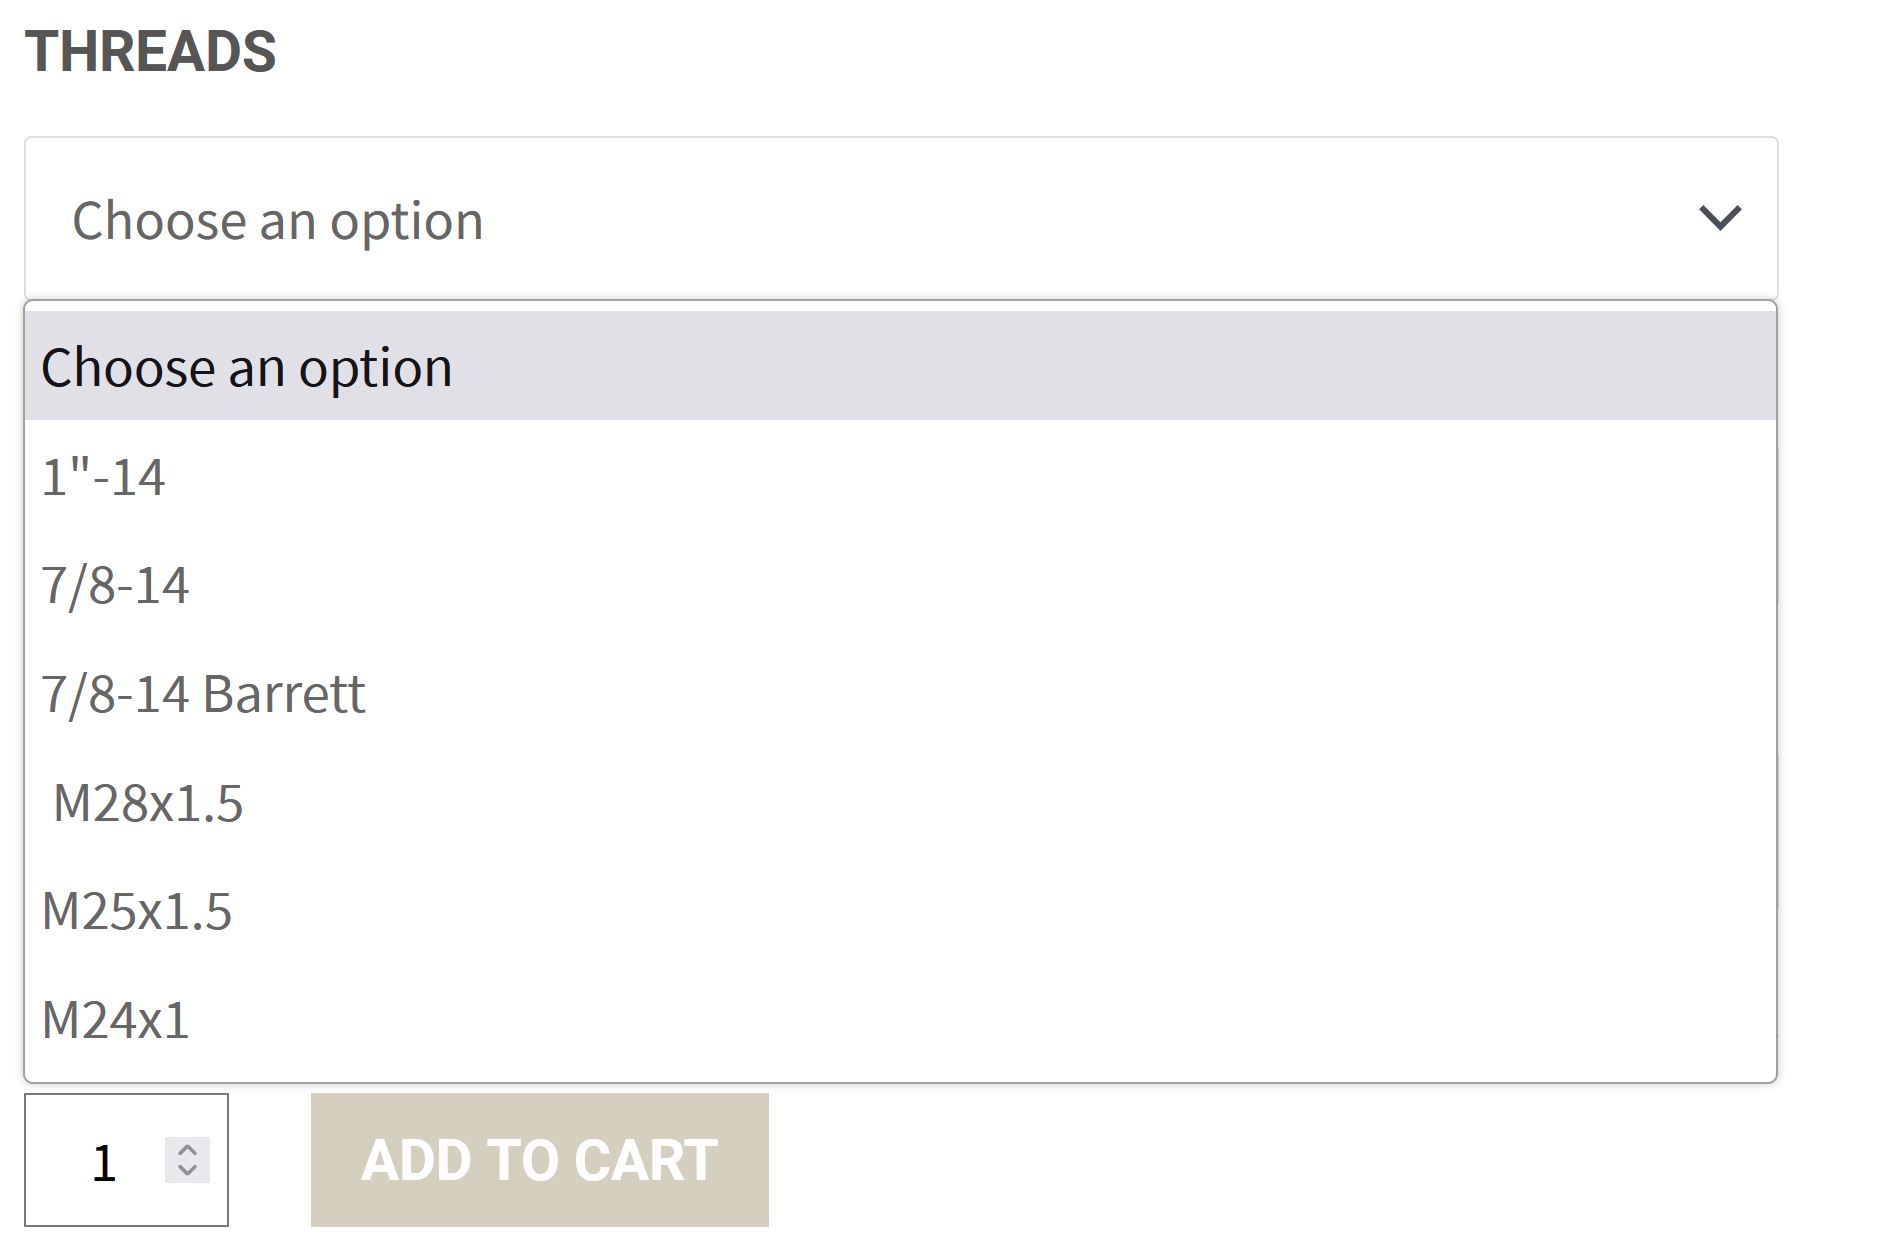Add the product to the cart
Viewport: 1895px width, 1257px height.
point(539,1160)
